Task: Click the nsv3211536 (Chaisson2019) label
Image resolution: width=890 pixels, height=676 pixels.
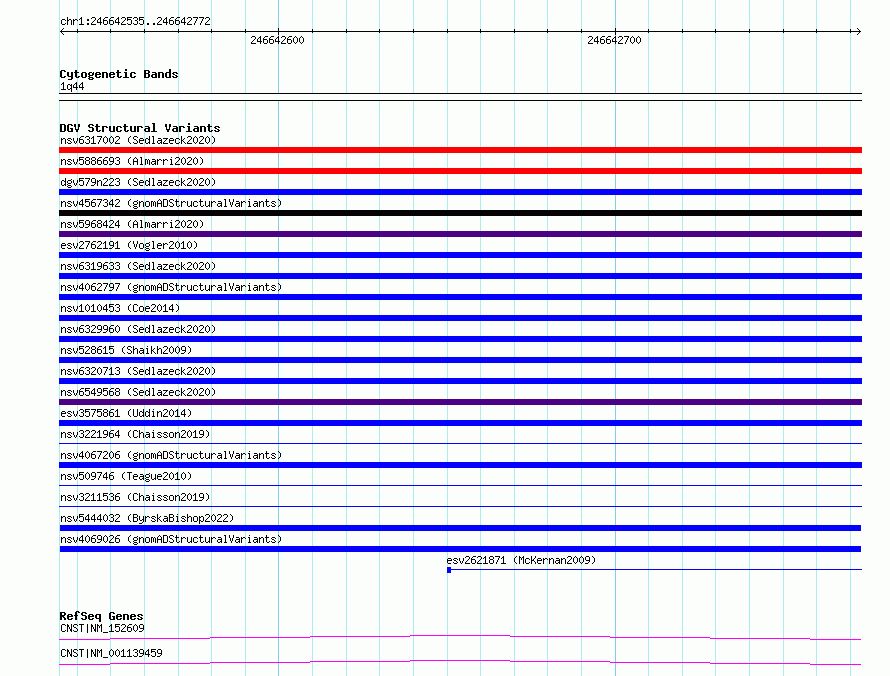Action: coord(135,497)
